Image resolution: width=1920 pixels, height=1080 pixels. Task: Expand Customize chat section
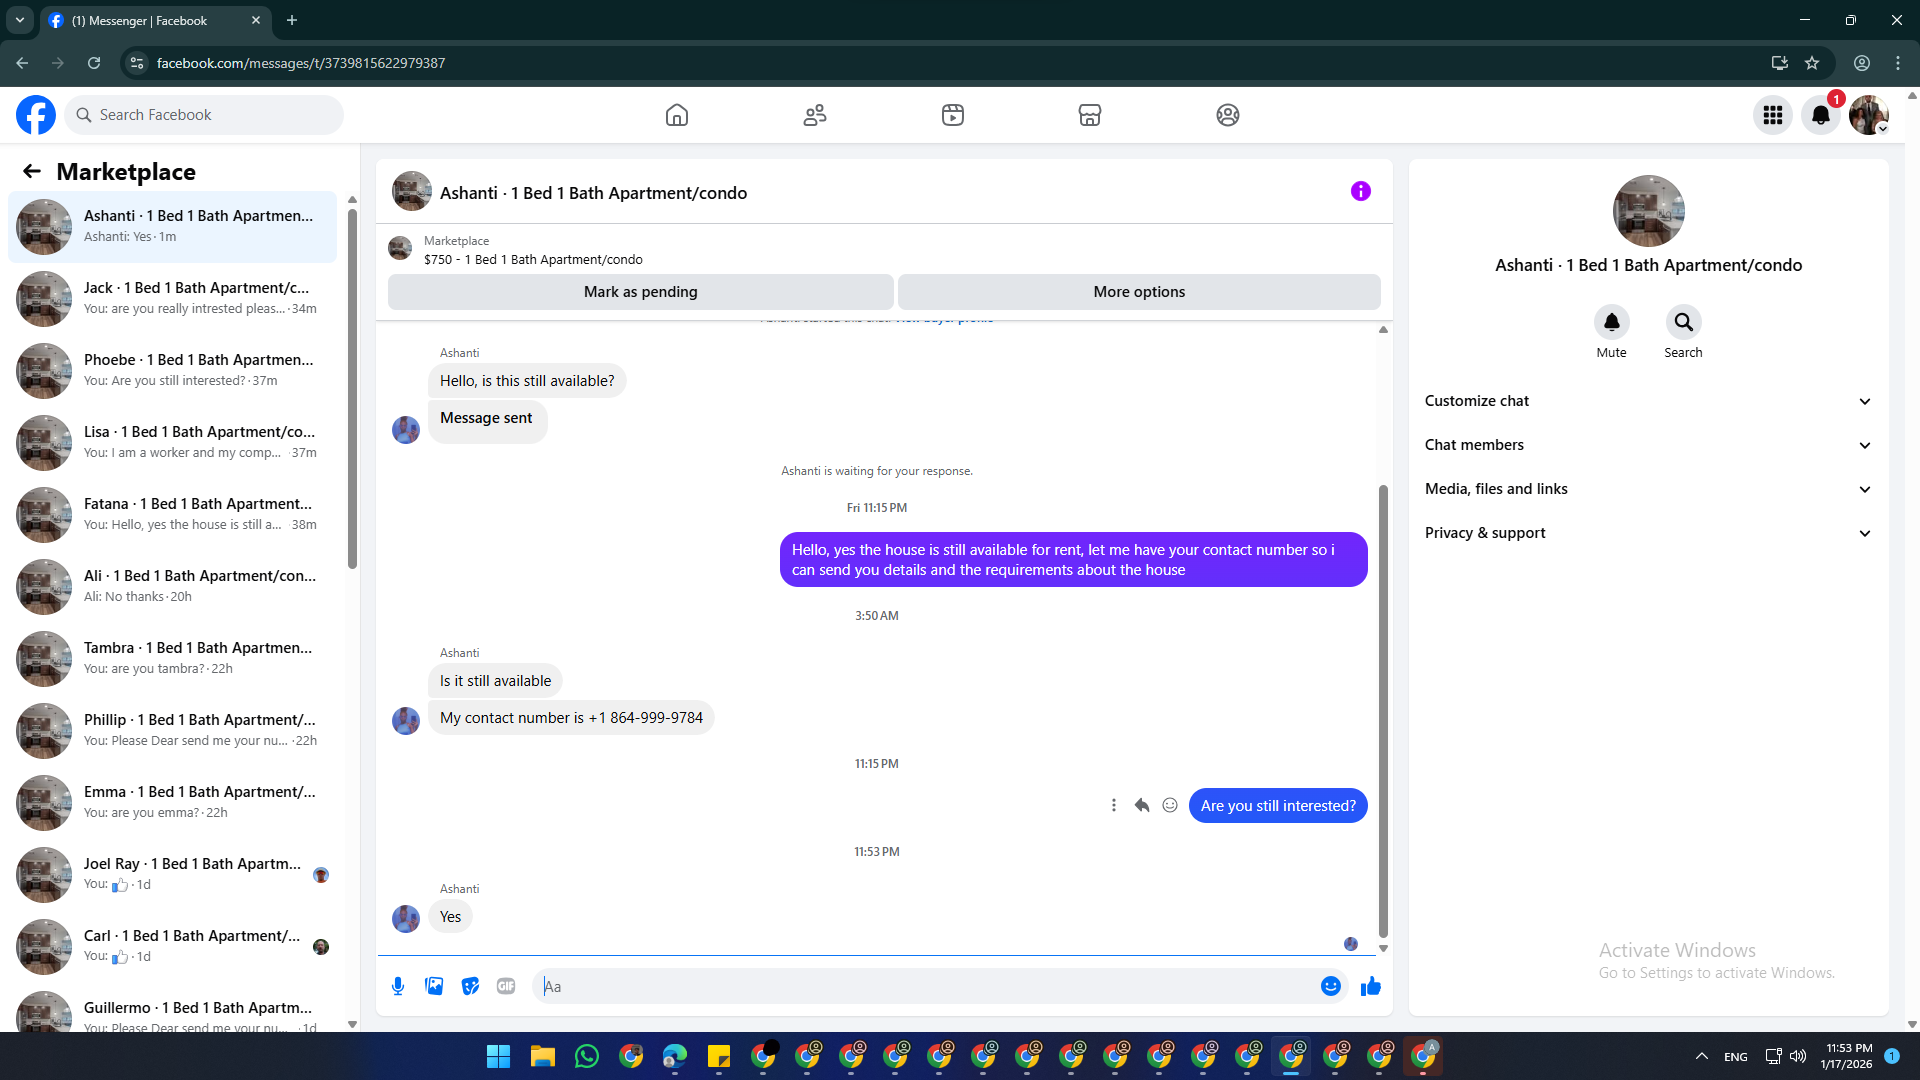click(x=1647, y=401)
